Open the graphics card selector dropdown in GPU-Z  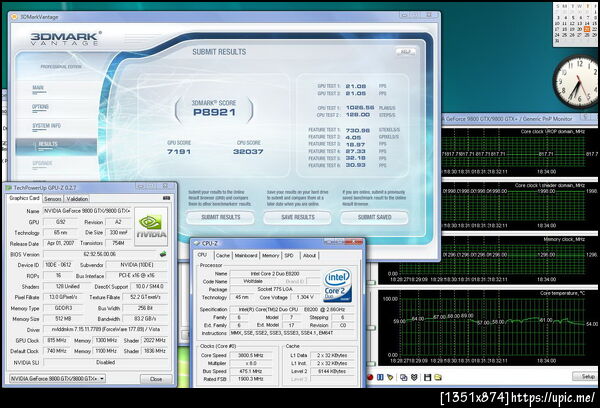click(x=58, y=379)
